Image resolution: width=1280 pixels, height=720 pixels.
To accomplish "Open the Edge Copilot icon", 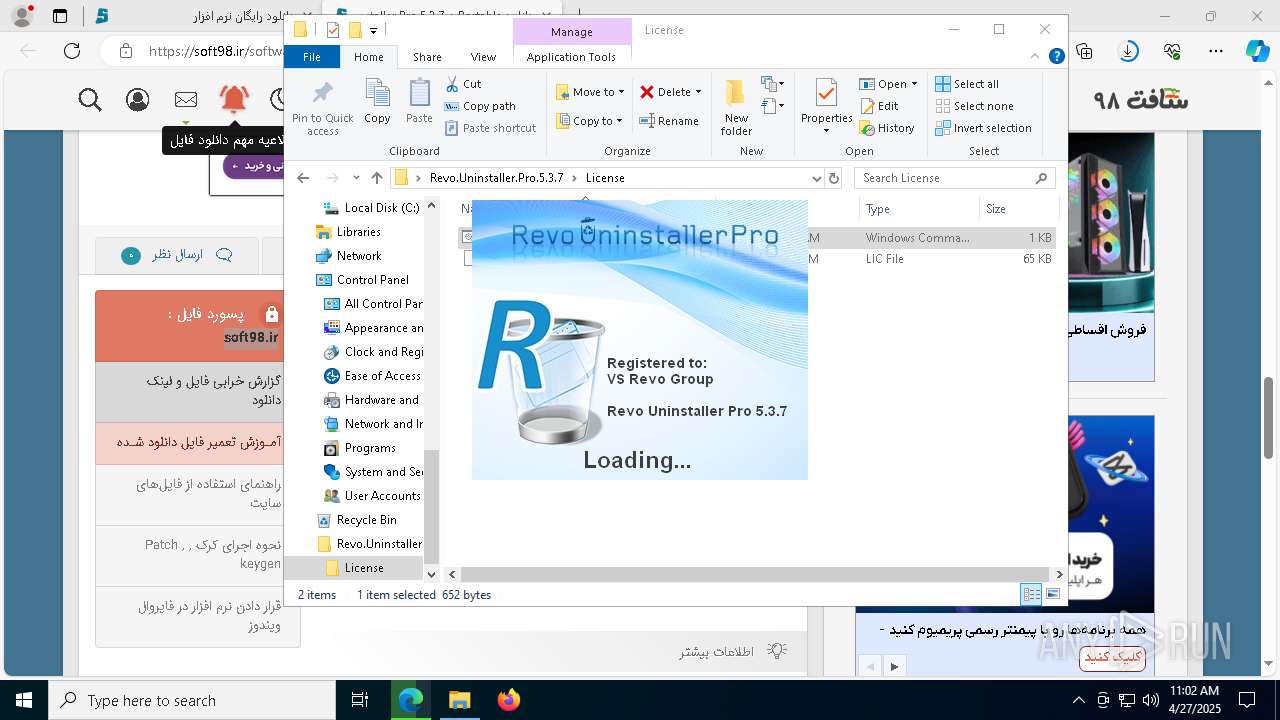I will pyautogui.click(x=1257, y=51).
